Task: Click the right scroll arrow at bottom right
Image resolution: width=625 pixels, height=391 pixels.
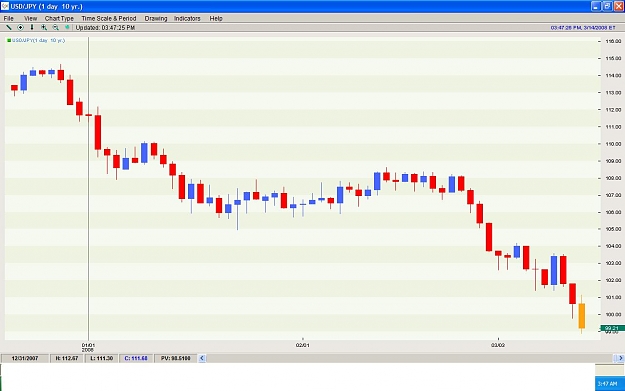Action: (620, 358)
